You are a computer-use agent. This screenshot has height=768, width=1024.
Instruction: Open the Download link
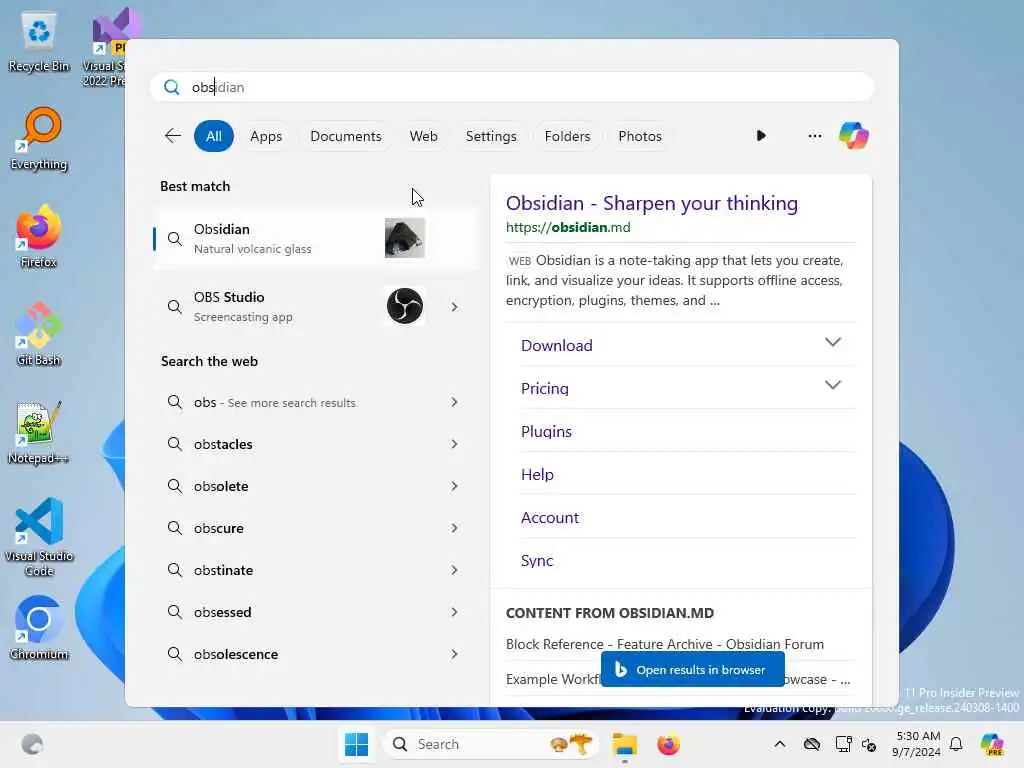tap(556, 345)
